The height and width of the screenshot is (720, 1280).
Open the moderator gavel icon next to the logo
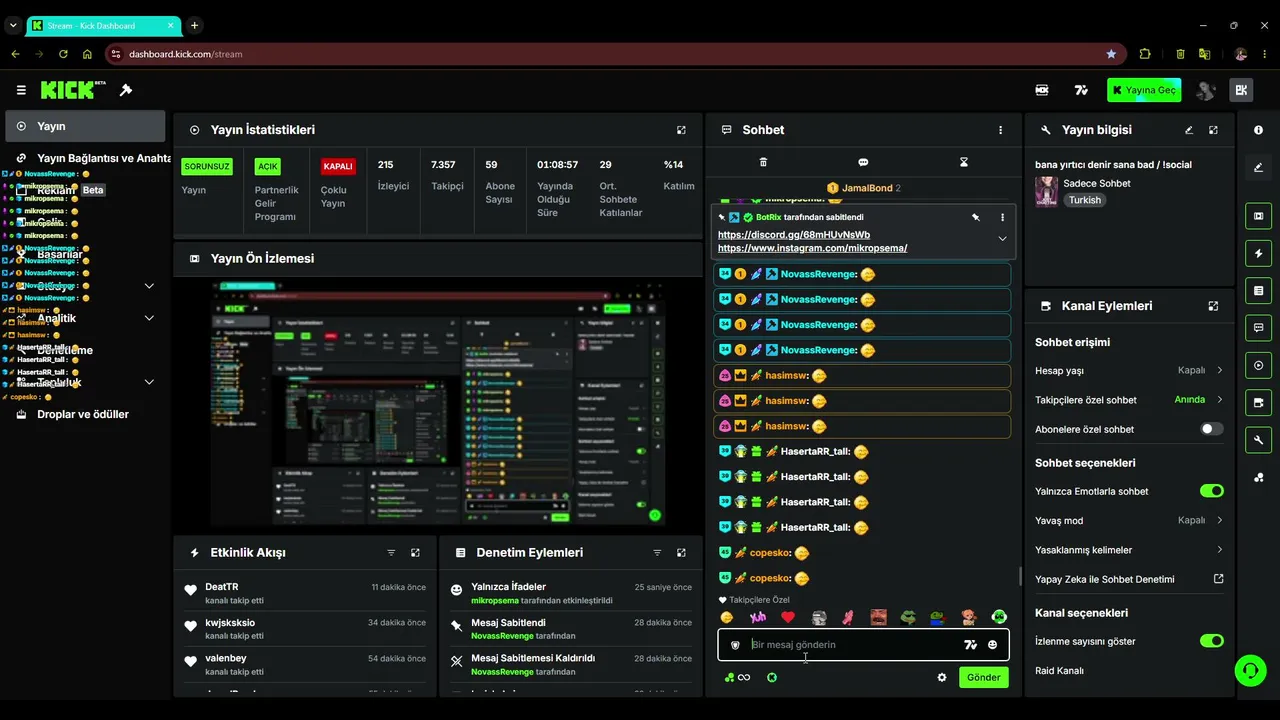pos(126,90)
